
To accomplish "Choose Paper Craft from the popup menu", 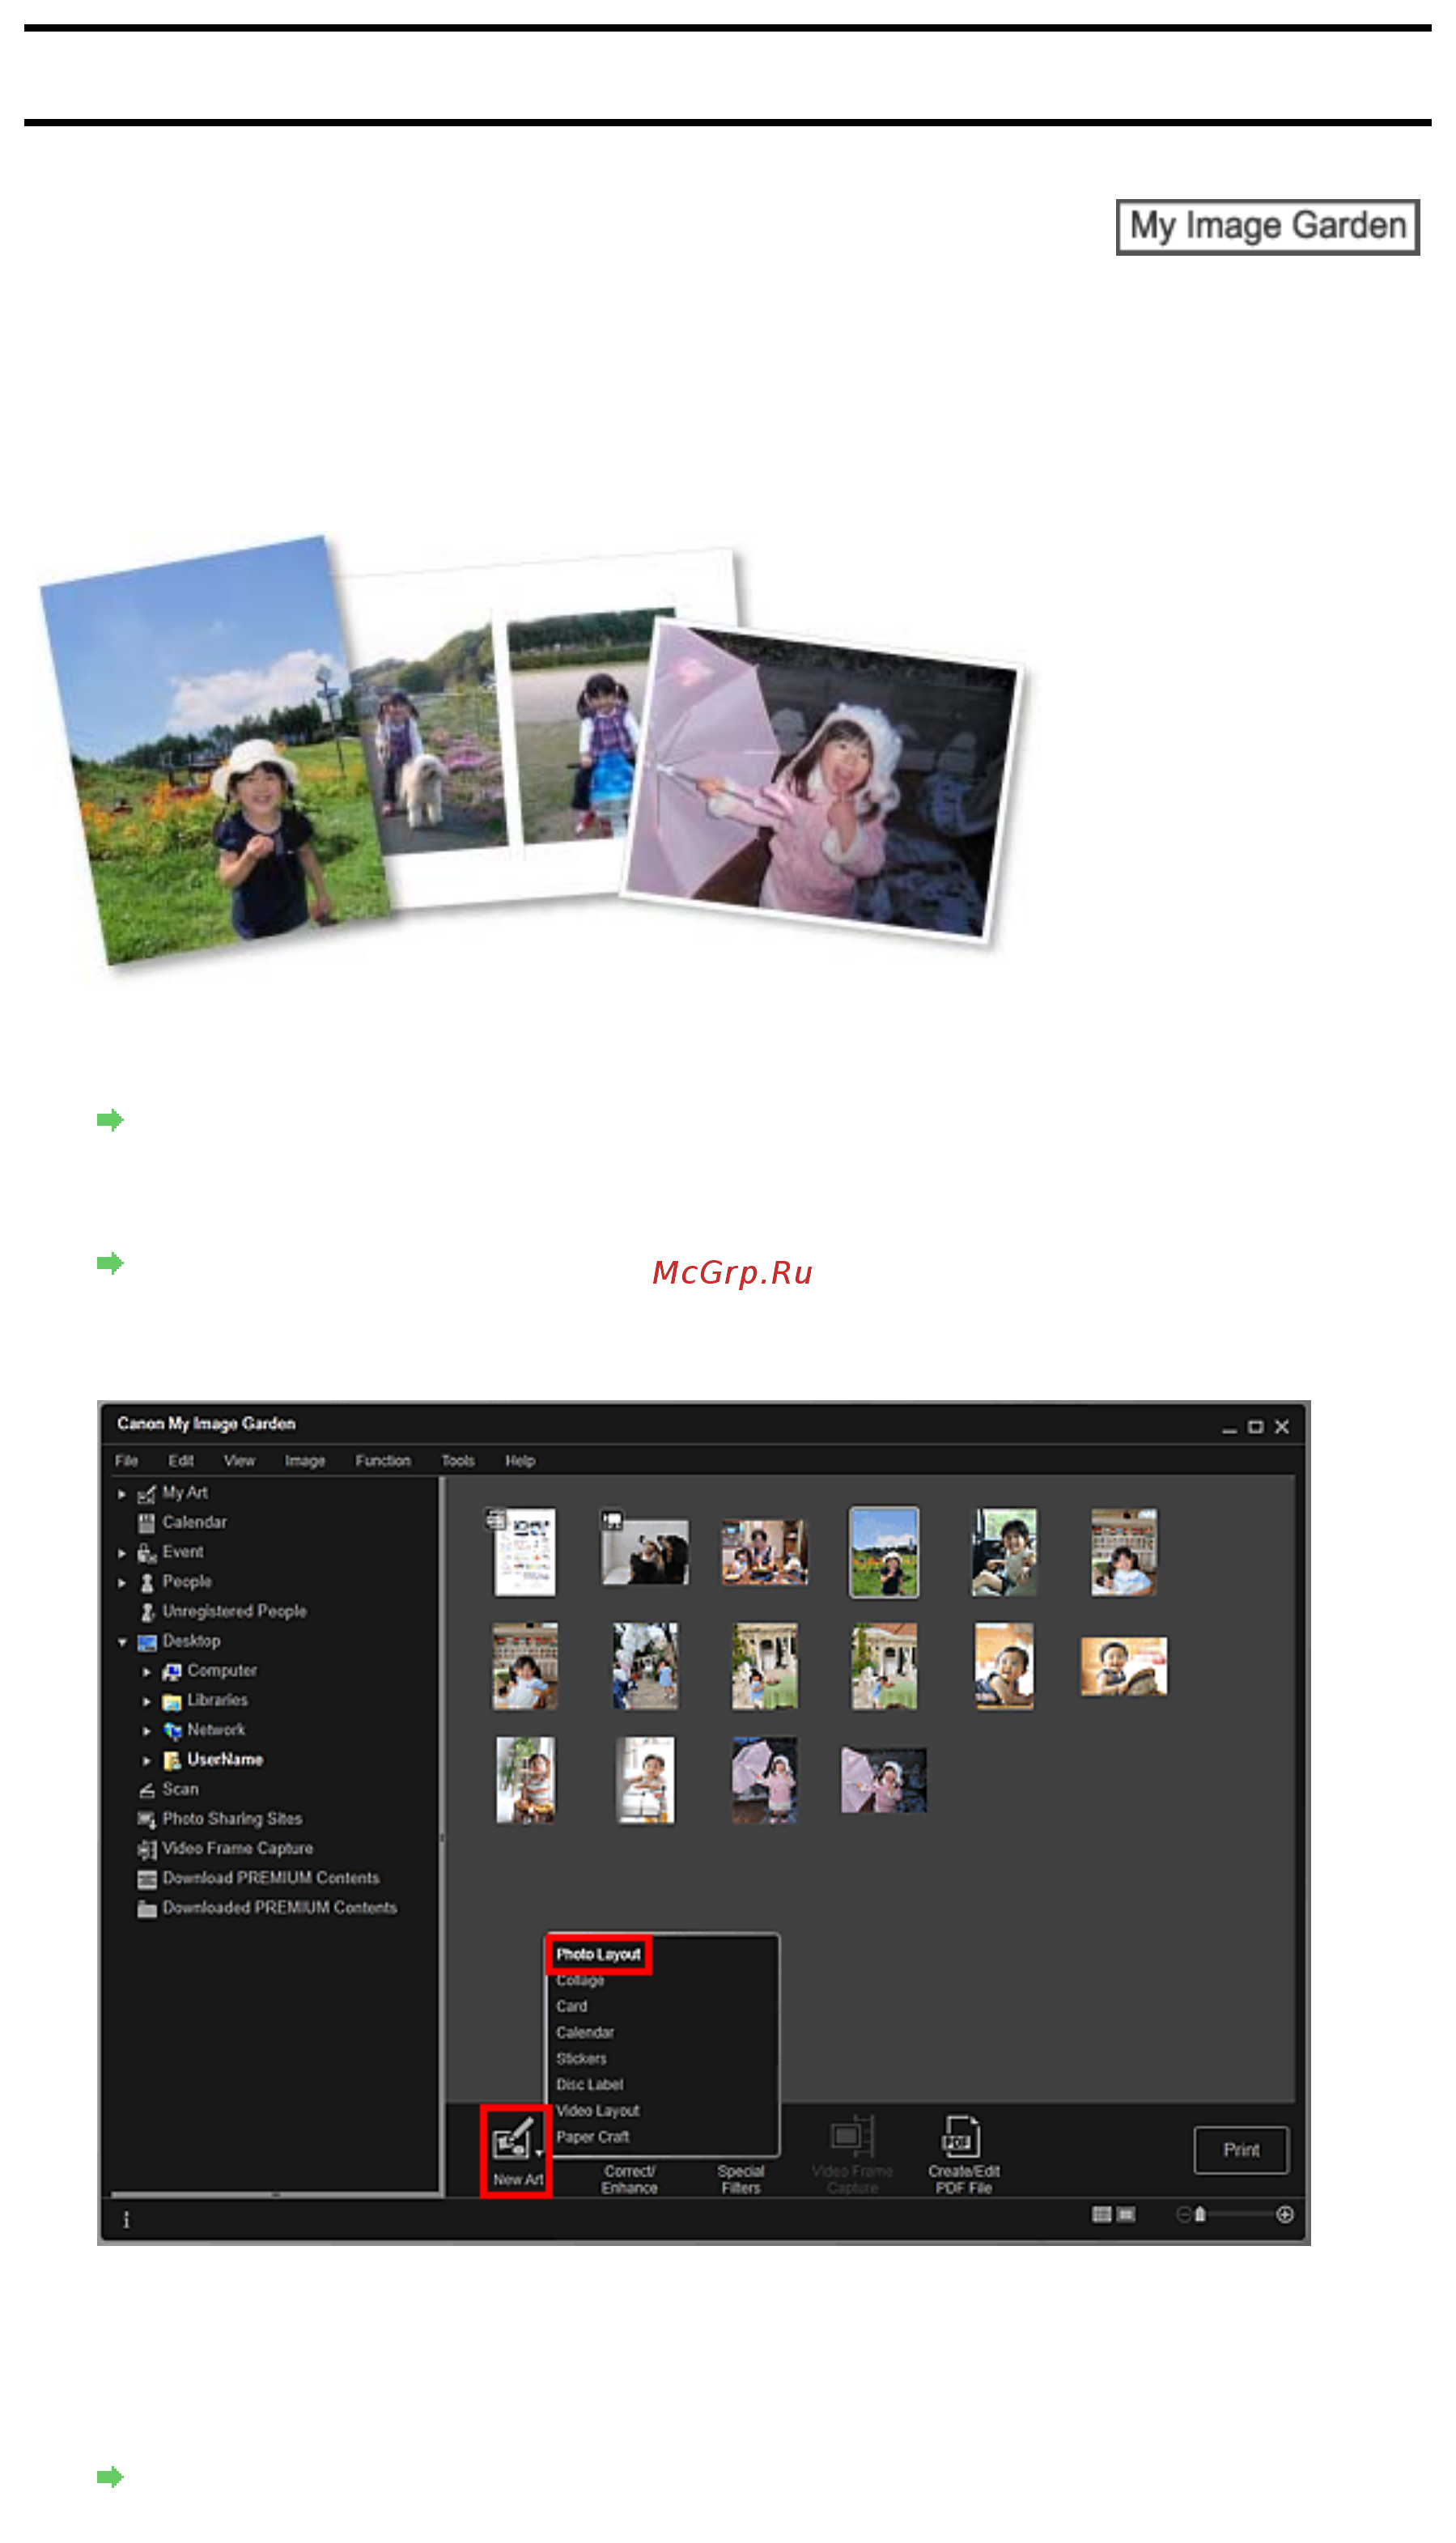I will (592, 2136).
